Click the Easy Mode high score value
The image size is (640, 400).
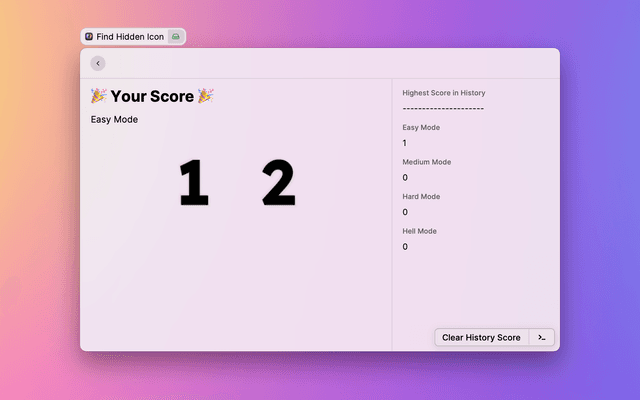point(405,143)
